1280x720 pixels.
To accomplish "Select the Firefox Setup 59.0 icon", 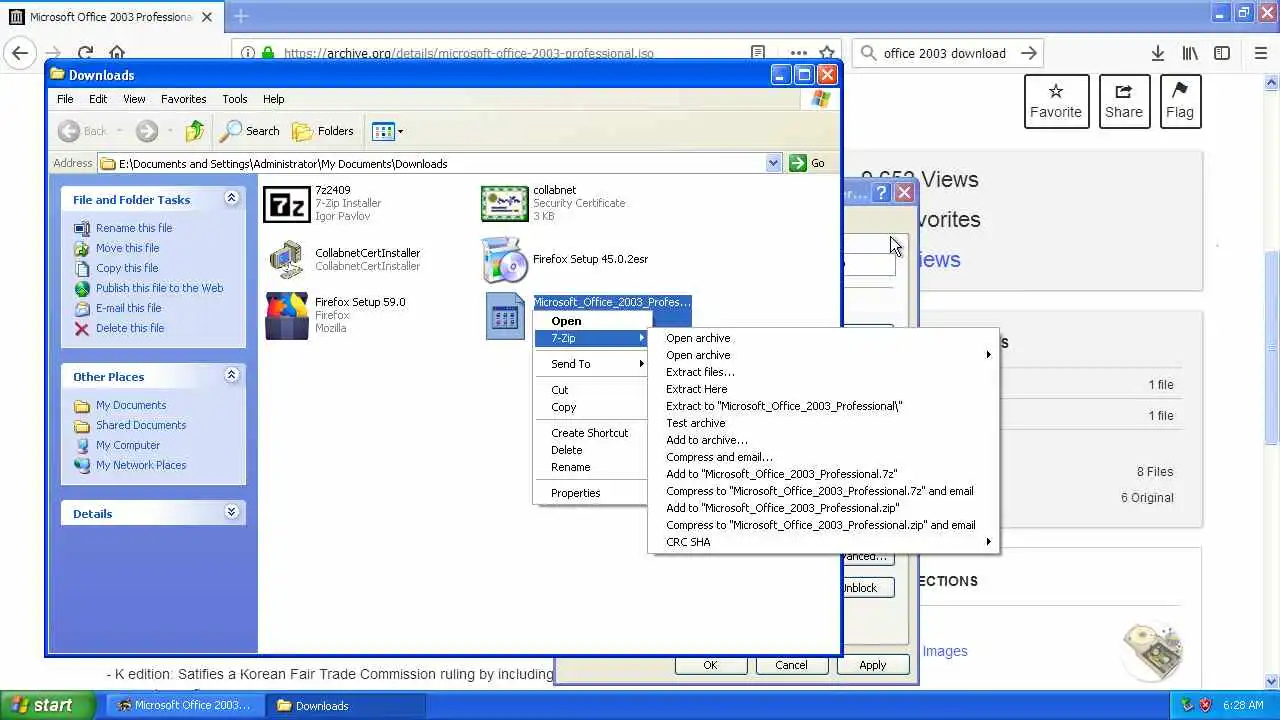I will point(286,316).
